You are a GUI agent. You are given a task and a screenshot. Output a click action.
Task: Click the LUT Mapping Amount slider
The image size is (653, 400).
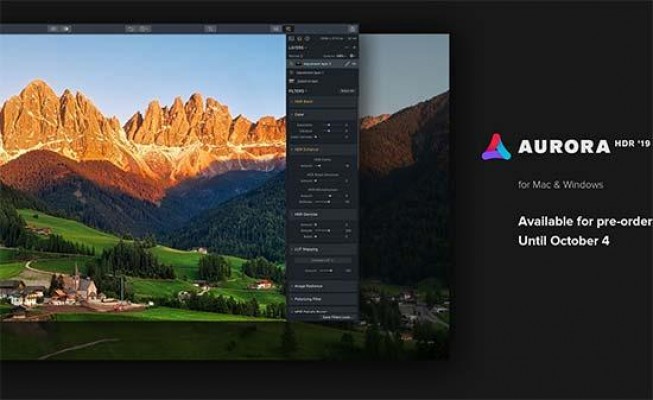(329, 270)
